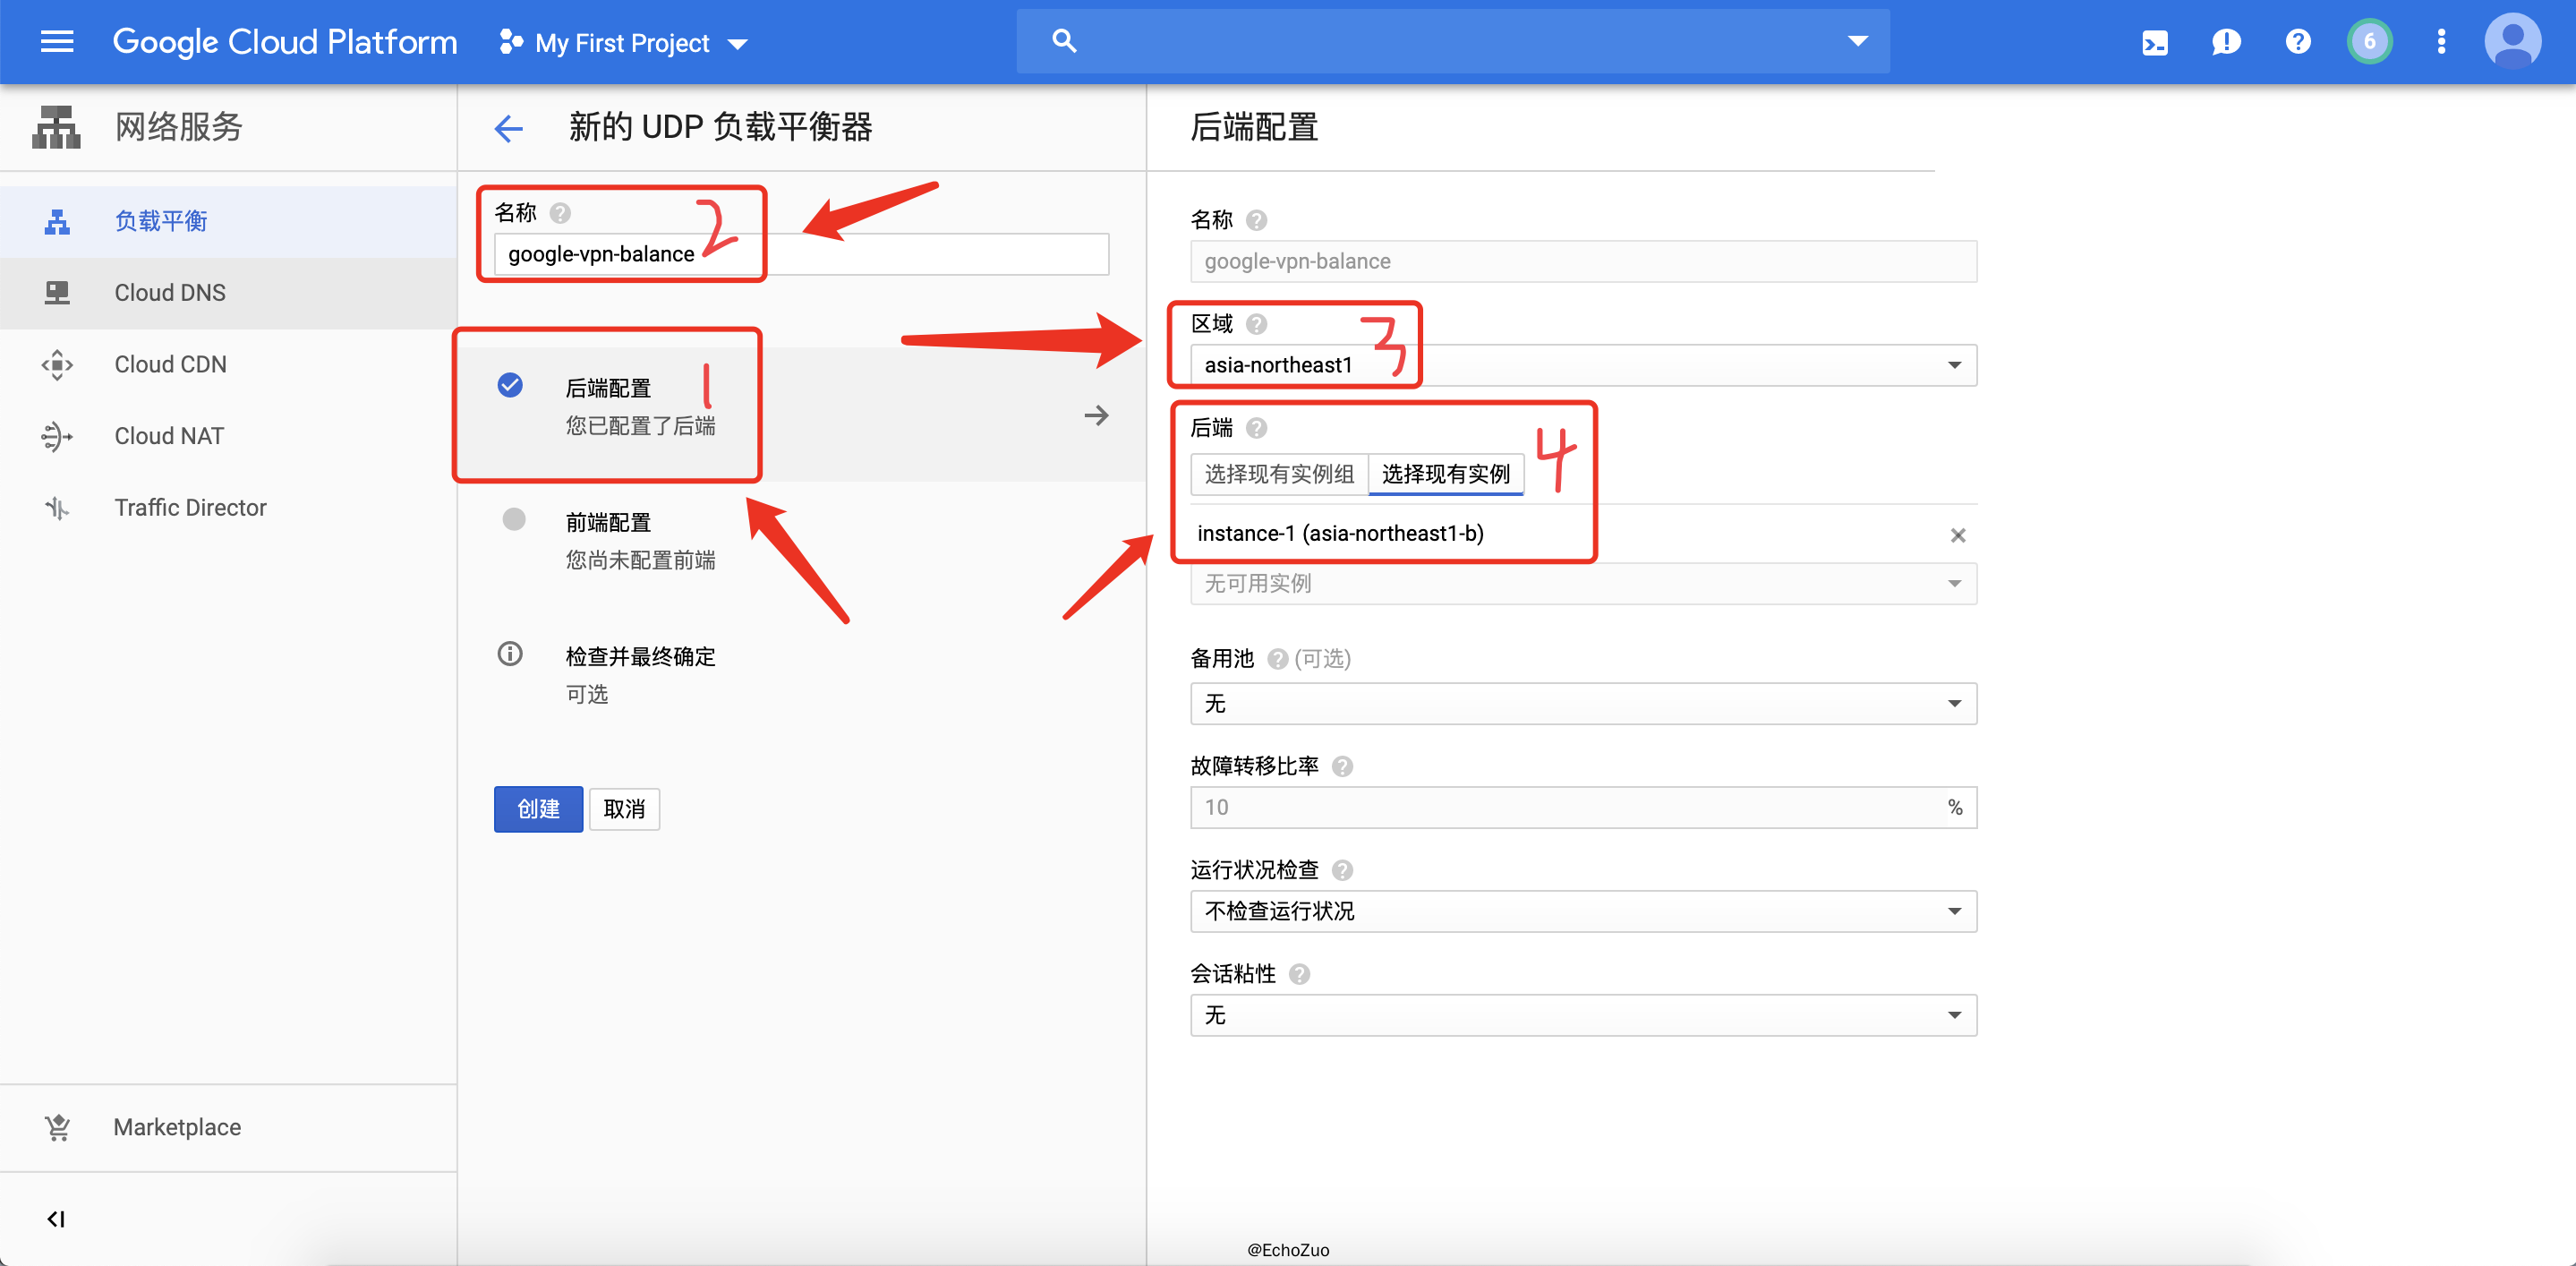Click the Cloud NAT sidebar icon
Screen dimensions: 2576x1266
pos(57,436)
